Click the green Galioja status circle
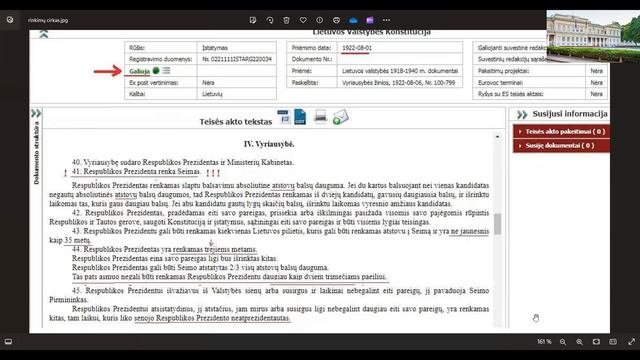Image resolution: width=640 pixels, height=360 pixels. pos(156,71)
